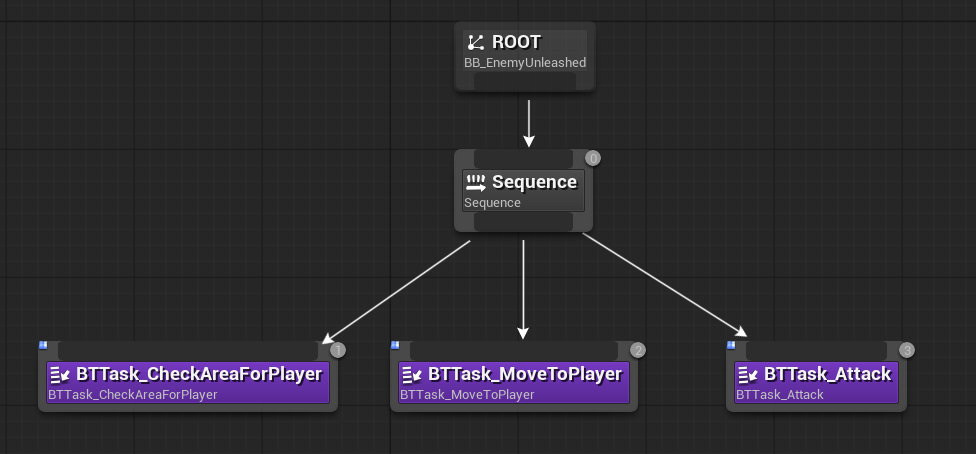Click the Sequence node arrows icon
The width and height of the screenshot is (976, 454).
[476, 183]
